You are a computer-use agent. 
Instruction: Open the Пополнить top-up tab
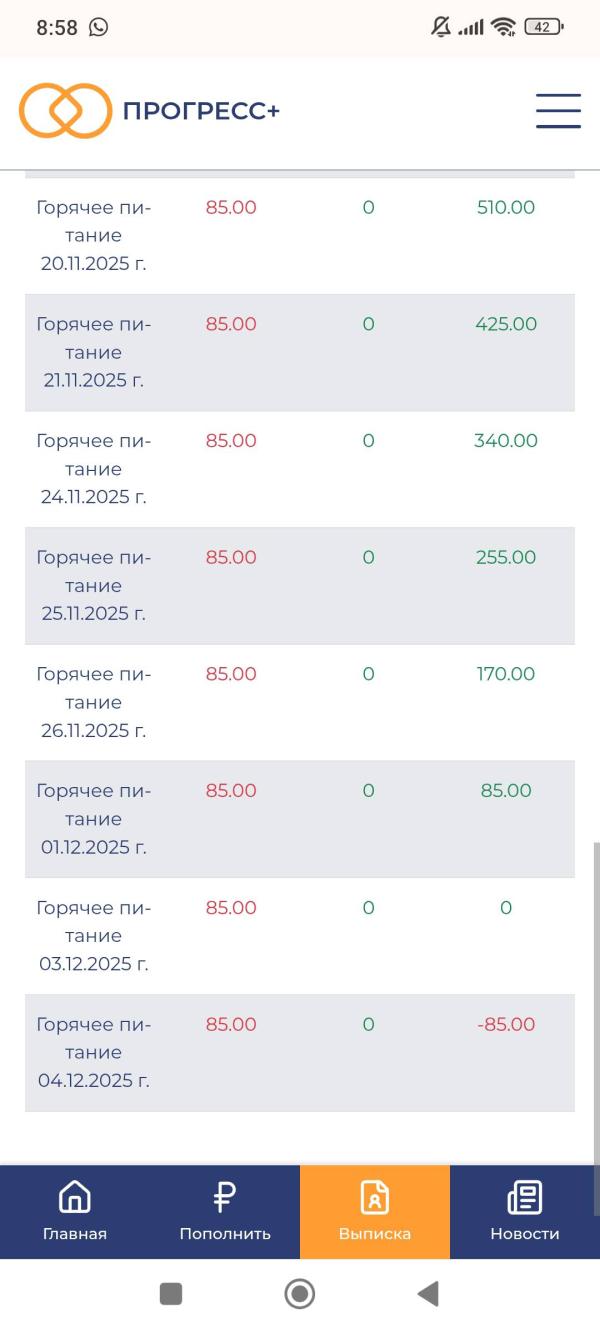(x=225, y=1211)
